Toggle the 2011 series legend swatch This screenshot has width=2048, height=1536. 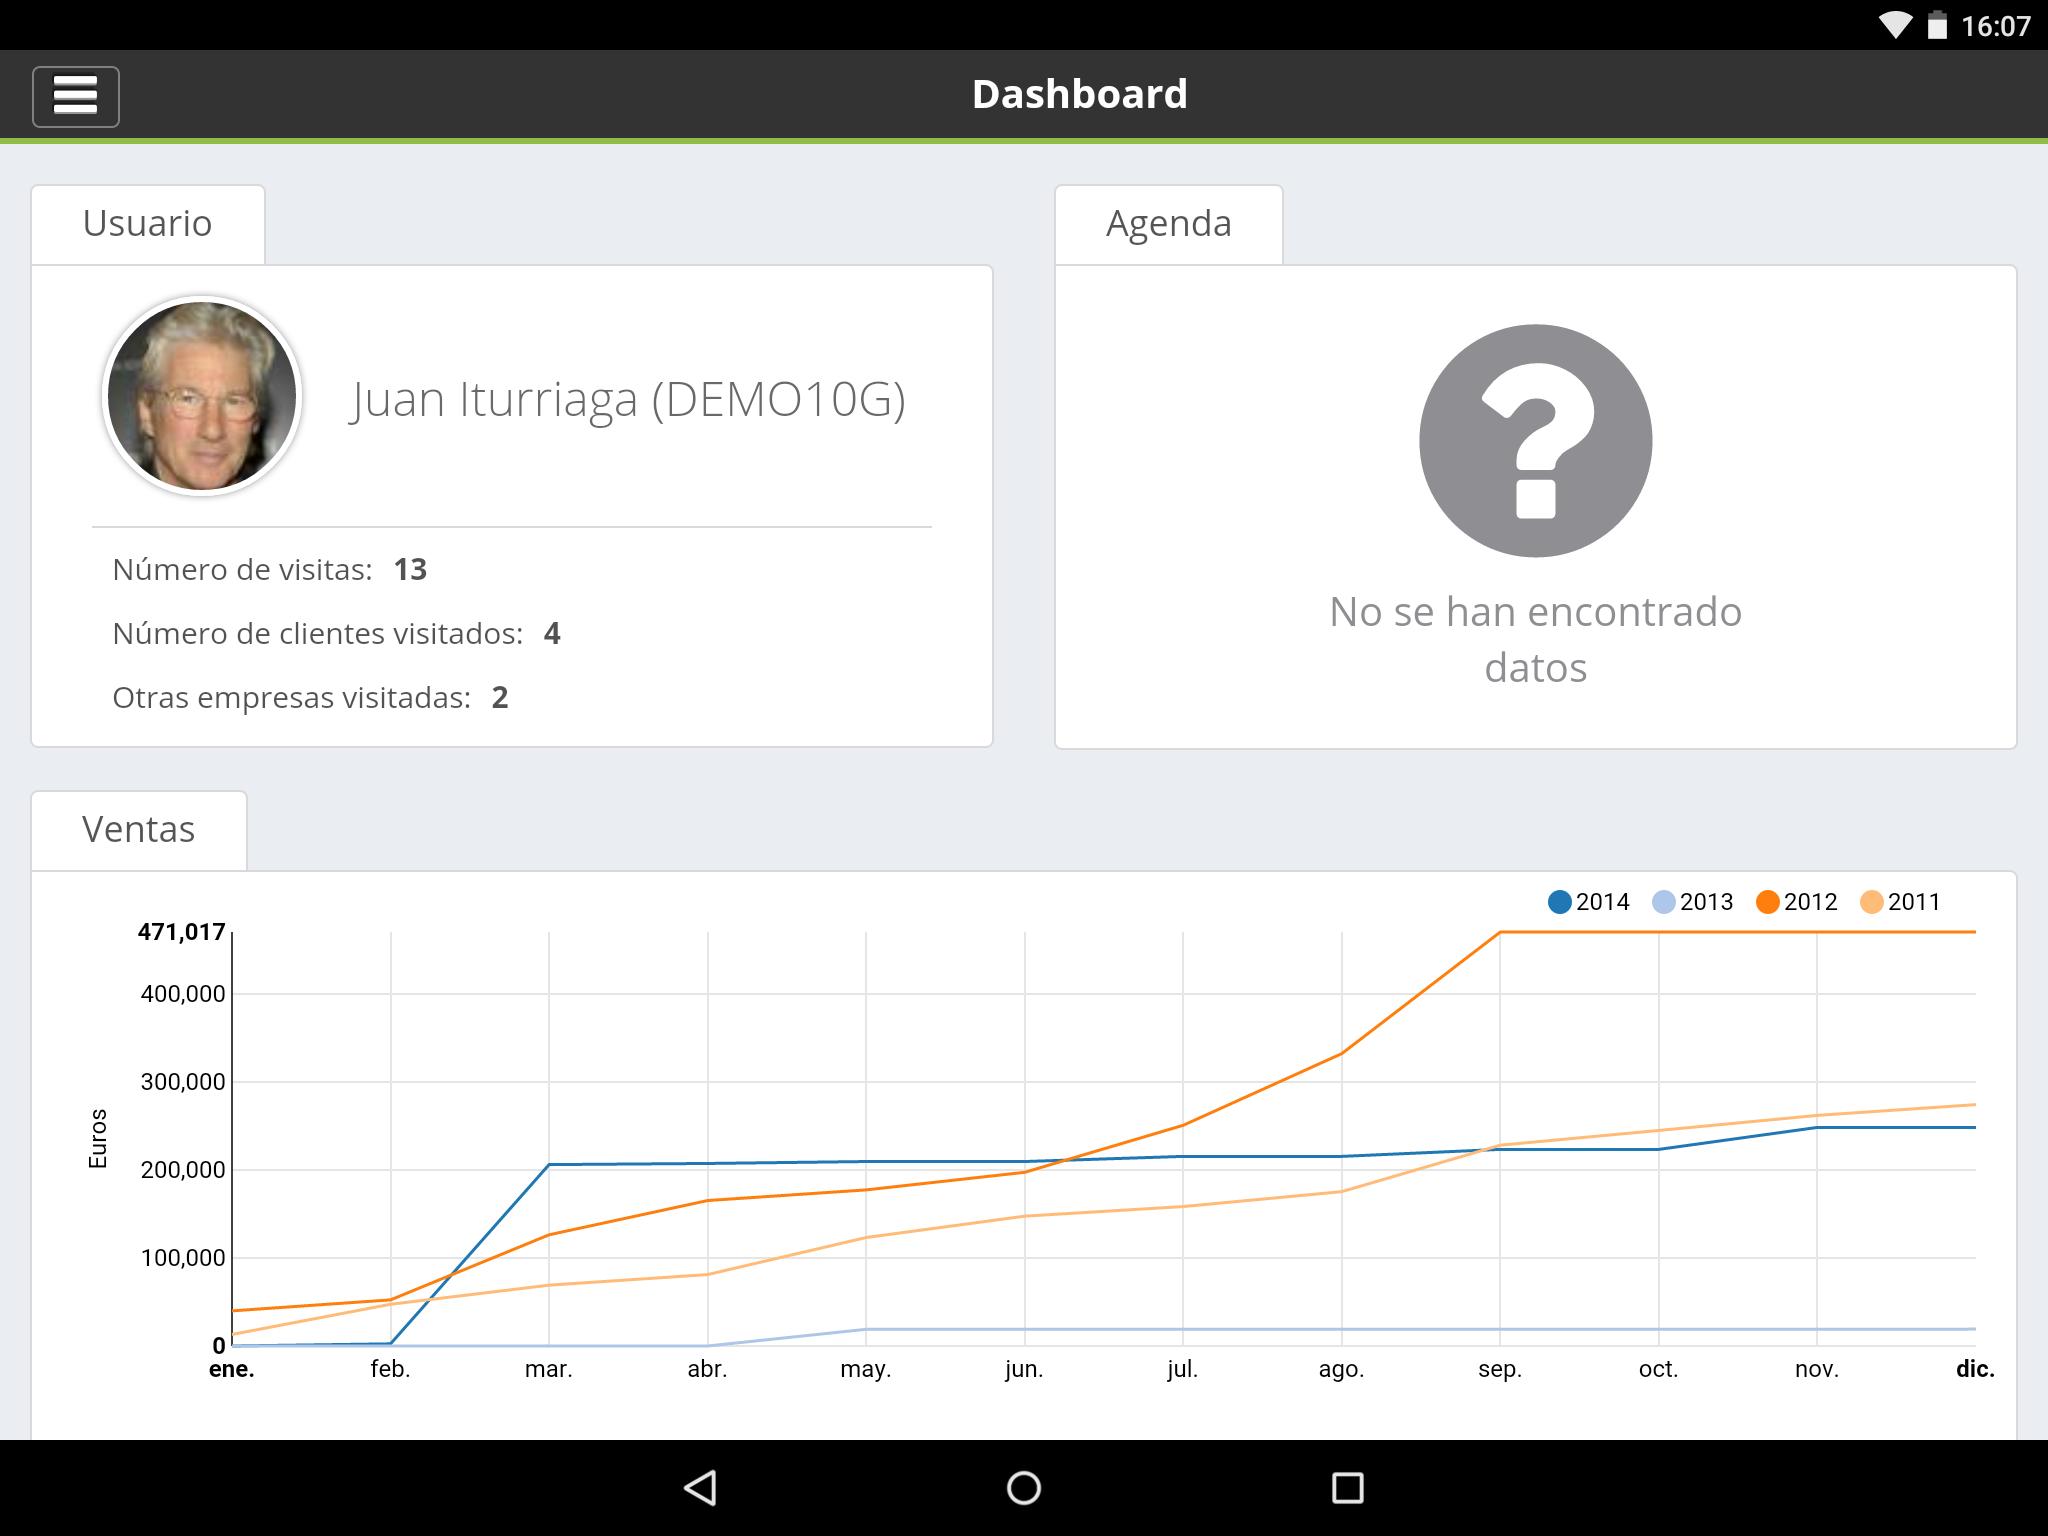(1871, 902)
